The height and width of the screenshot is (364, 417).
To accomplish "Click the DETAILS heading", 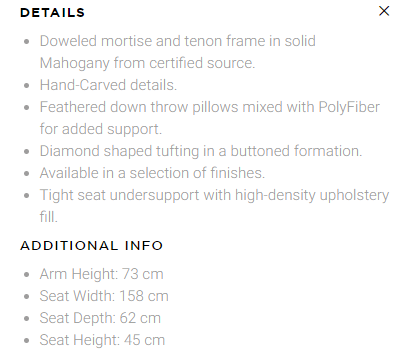I will pos(52,13).
